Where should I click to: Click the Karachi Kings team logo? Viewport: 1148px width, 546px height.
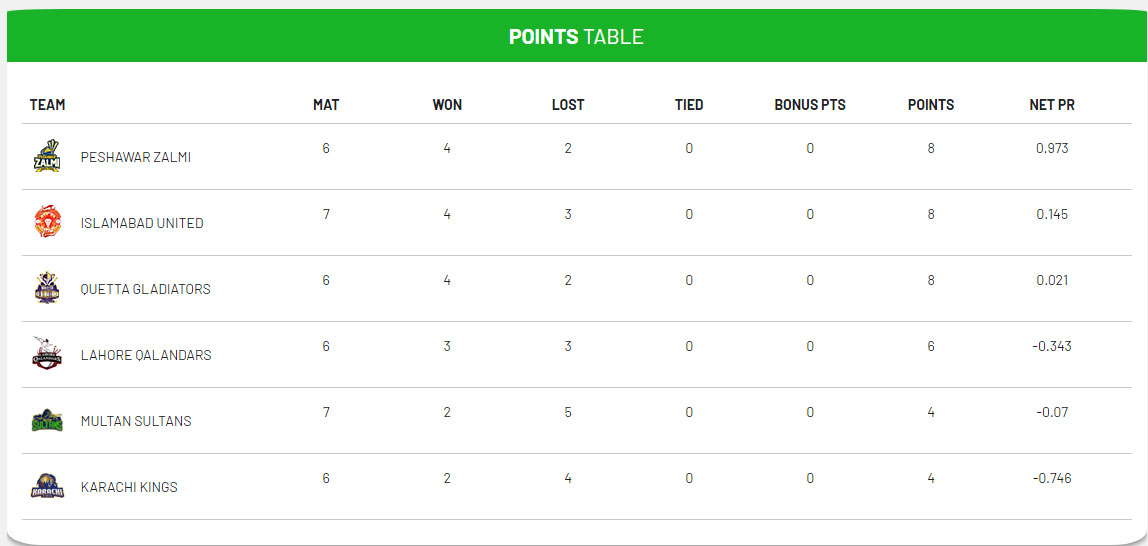click(x=47, y=486)
